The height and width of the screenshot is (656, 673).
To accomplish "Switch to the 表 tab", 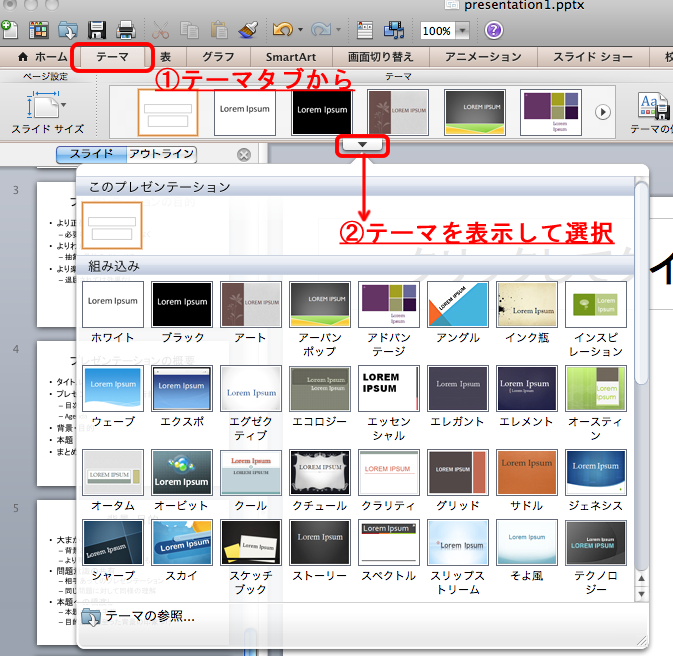I will click(166, 57).
